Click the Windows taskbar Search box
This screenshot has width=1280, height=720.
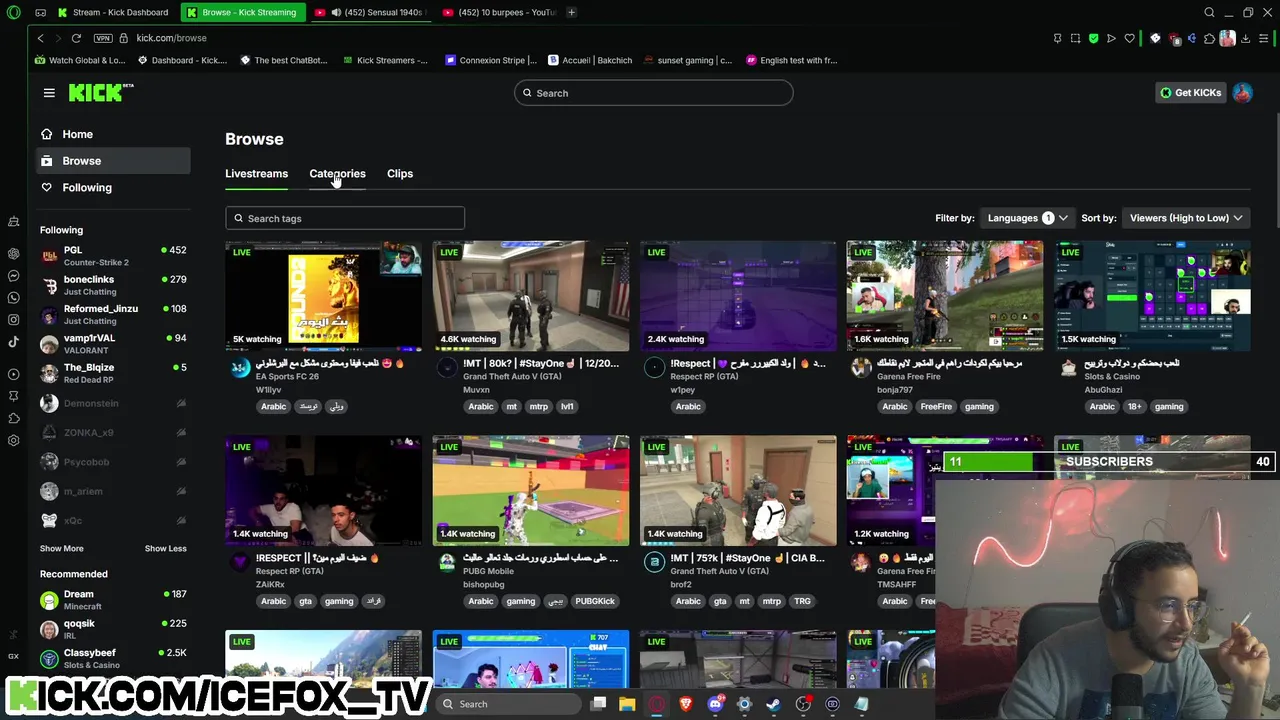tap(506, 704)
